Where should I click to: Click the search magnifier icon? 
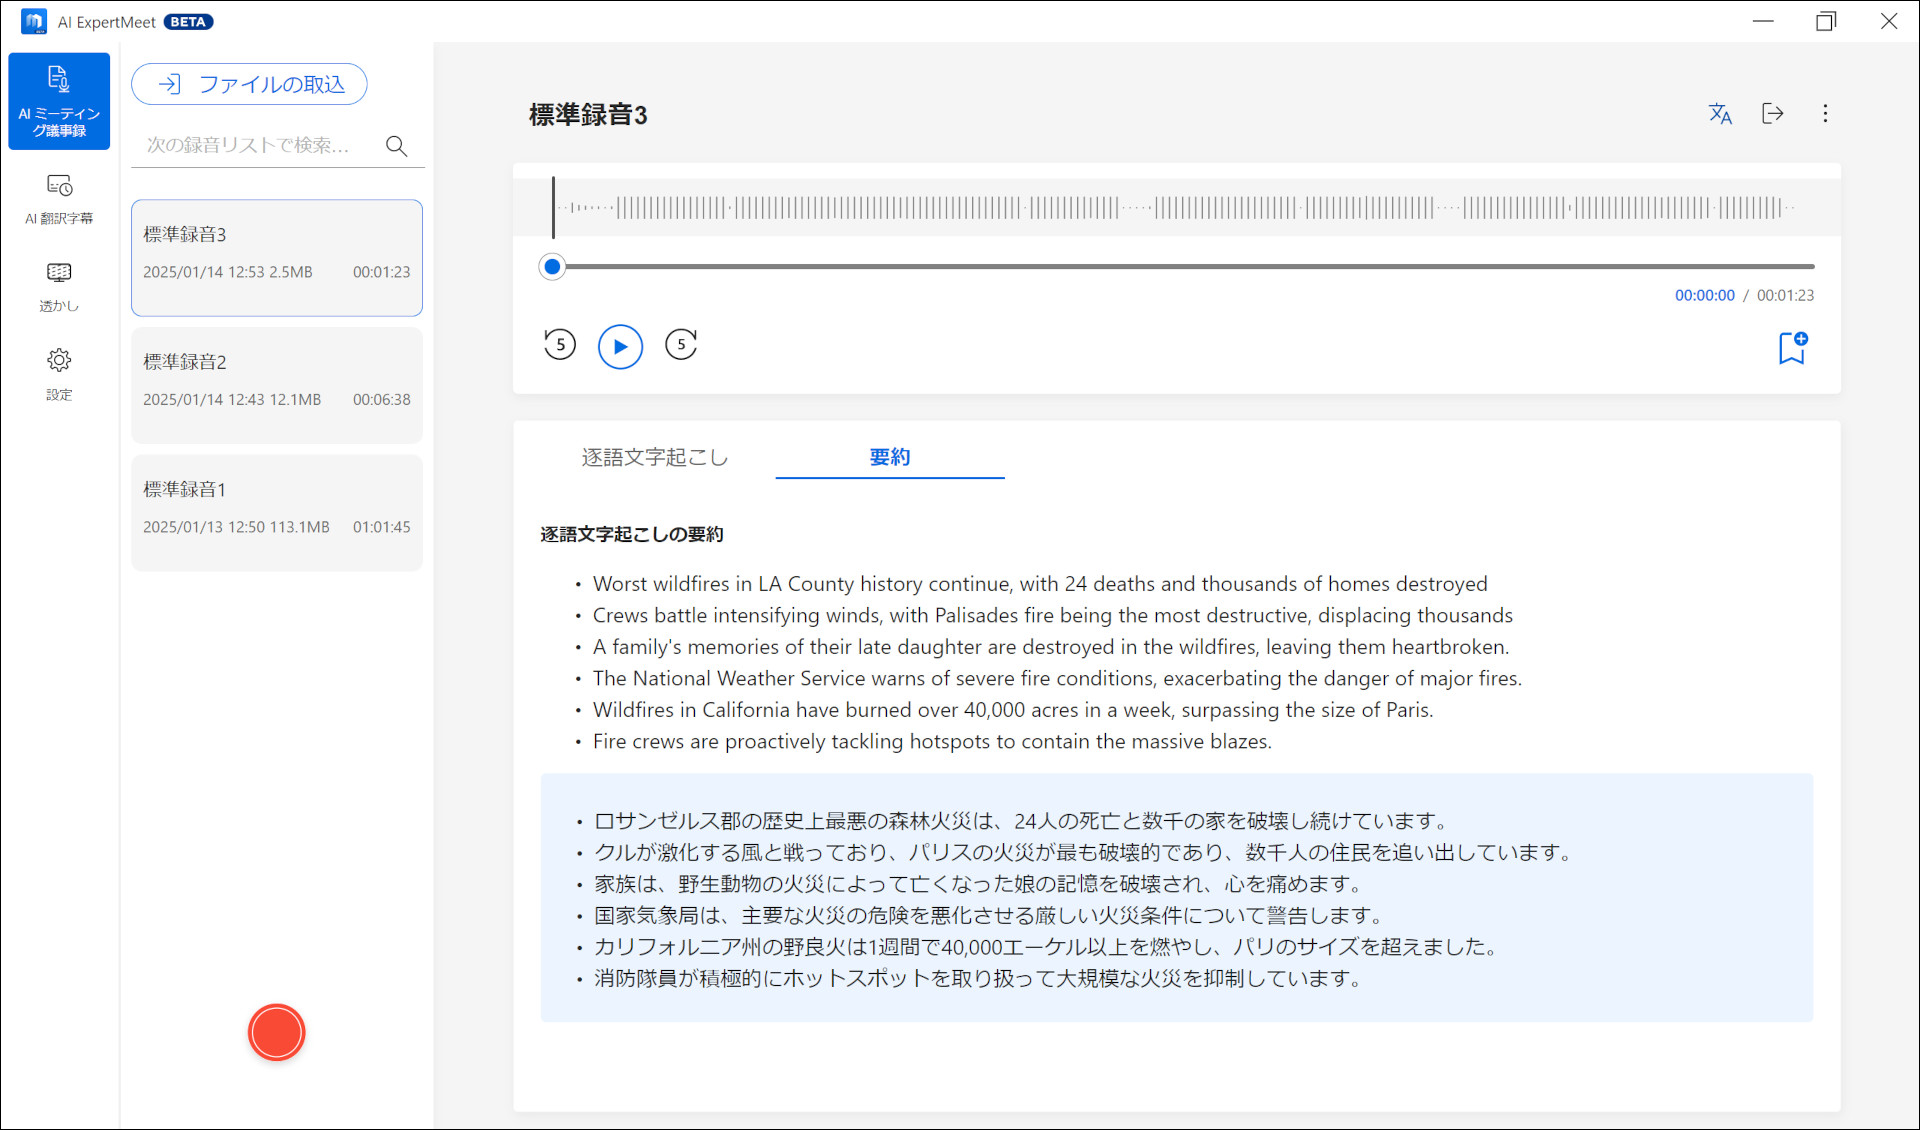(396, 146)
